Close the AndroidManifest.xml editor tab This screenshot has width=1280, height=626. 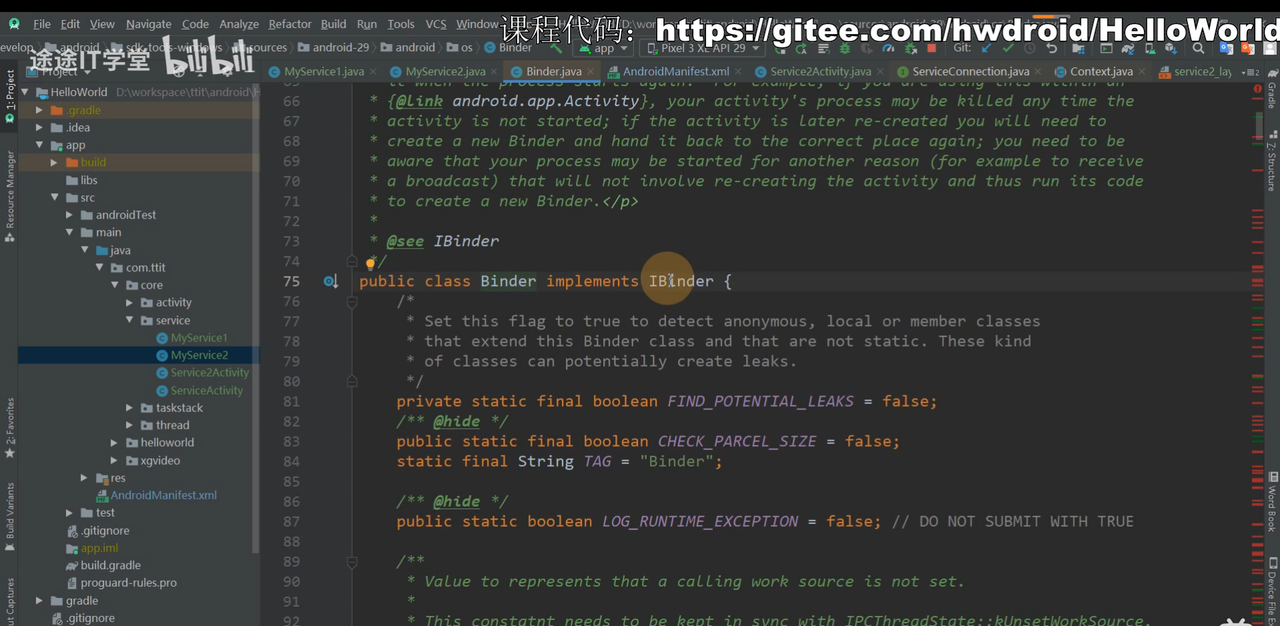coord(738,72)
